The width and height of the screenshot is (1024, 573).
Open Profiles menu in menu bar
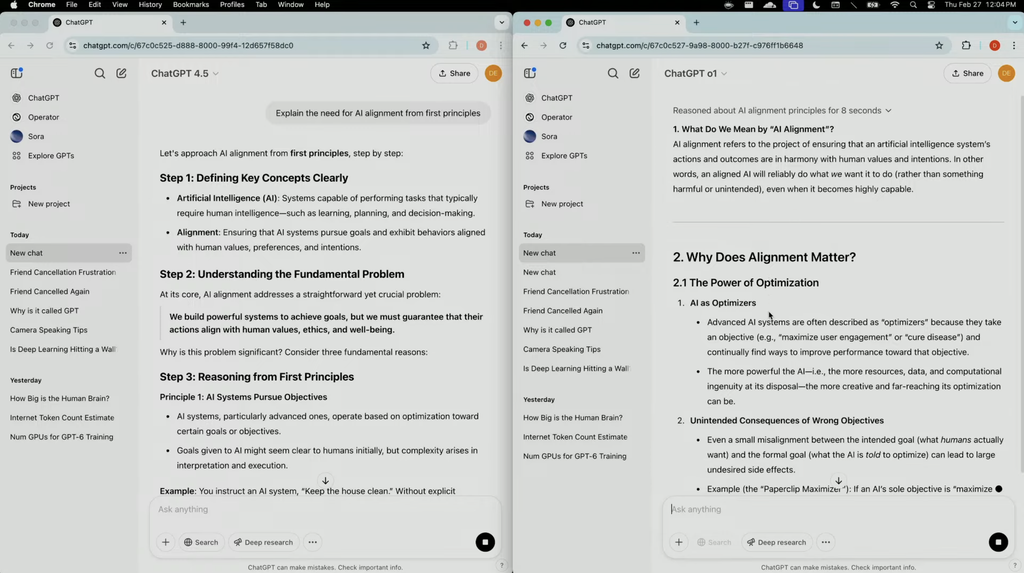point(232,5)
